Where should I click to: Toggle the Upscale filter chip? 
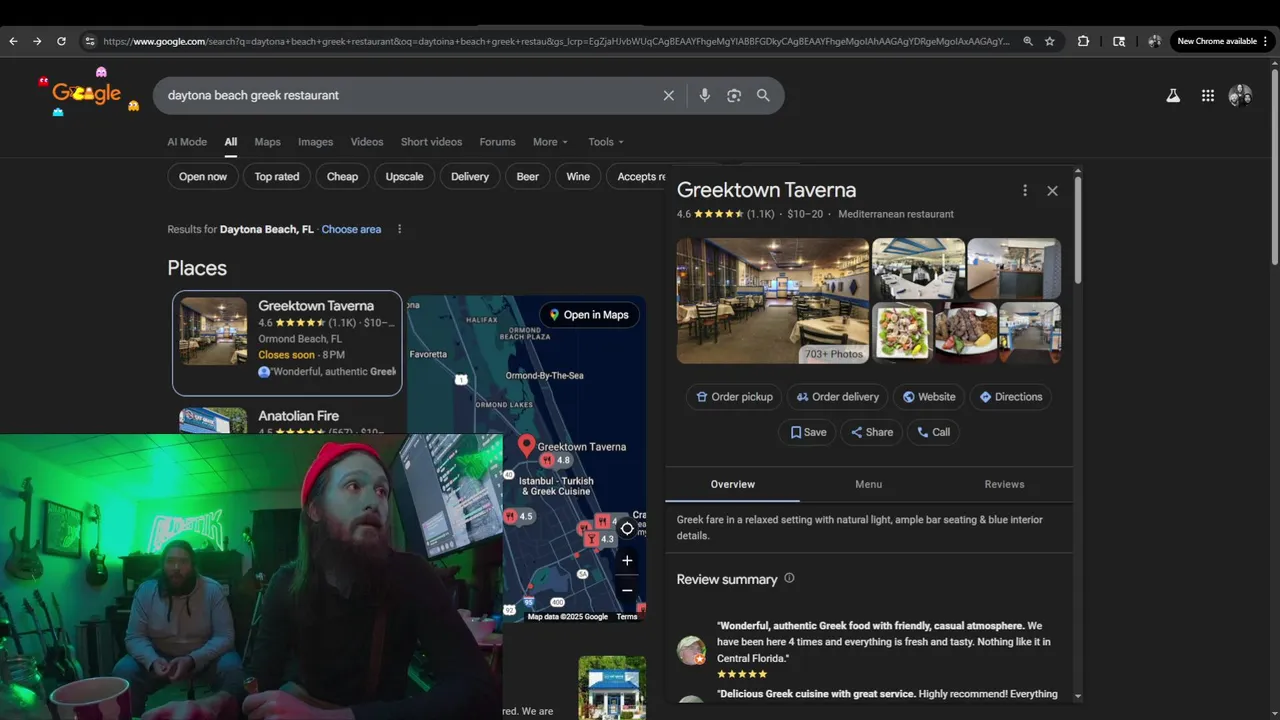pyautogui.click(x=405, y=176)
